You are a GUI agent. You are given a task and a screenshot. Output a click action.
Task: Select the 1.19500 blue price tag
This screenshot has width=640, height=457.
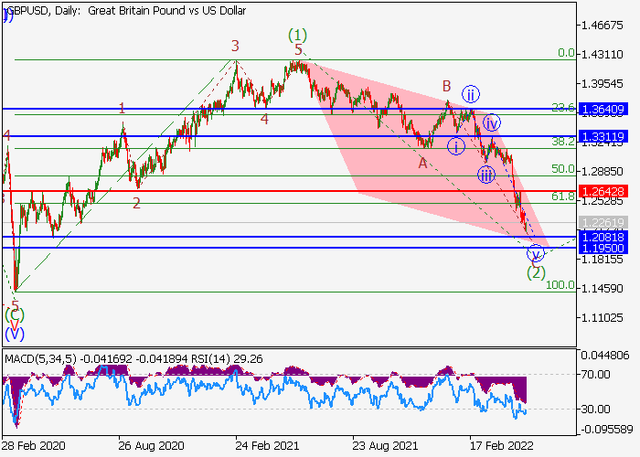603,248
